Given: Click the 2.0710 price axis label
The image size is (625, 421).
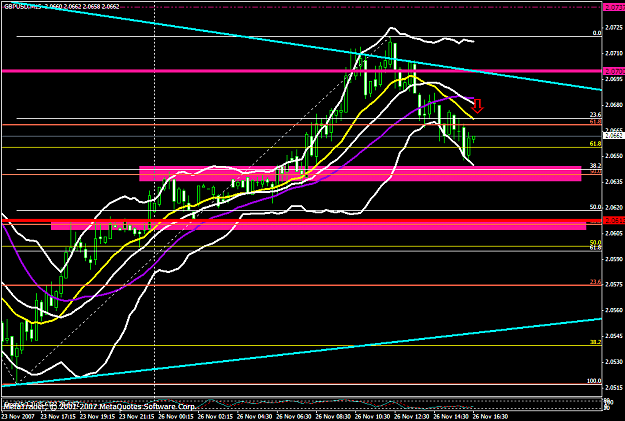Looking at the screenshot, I should click(614, 53).
